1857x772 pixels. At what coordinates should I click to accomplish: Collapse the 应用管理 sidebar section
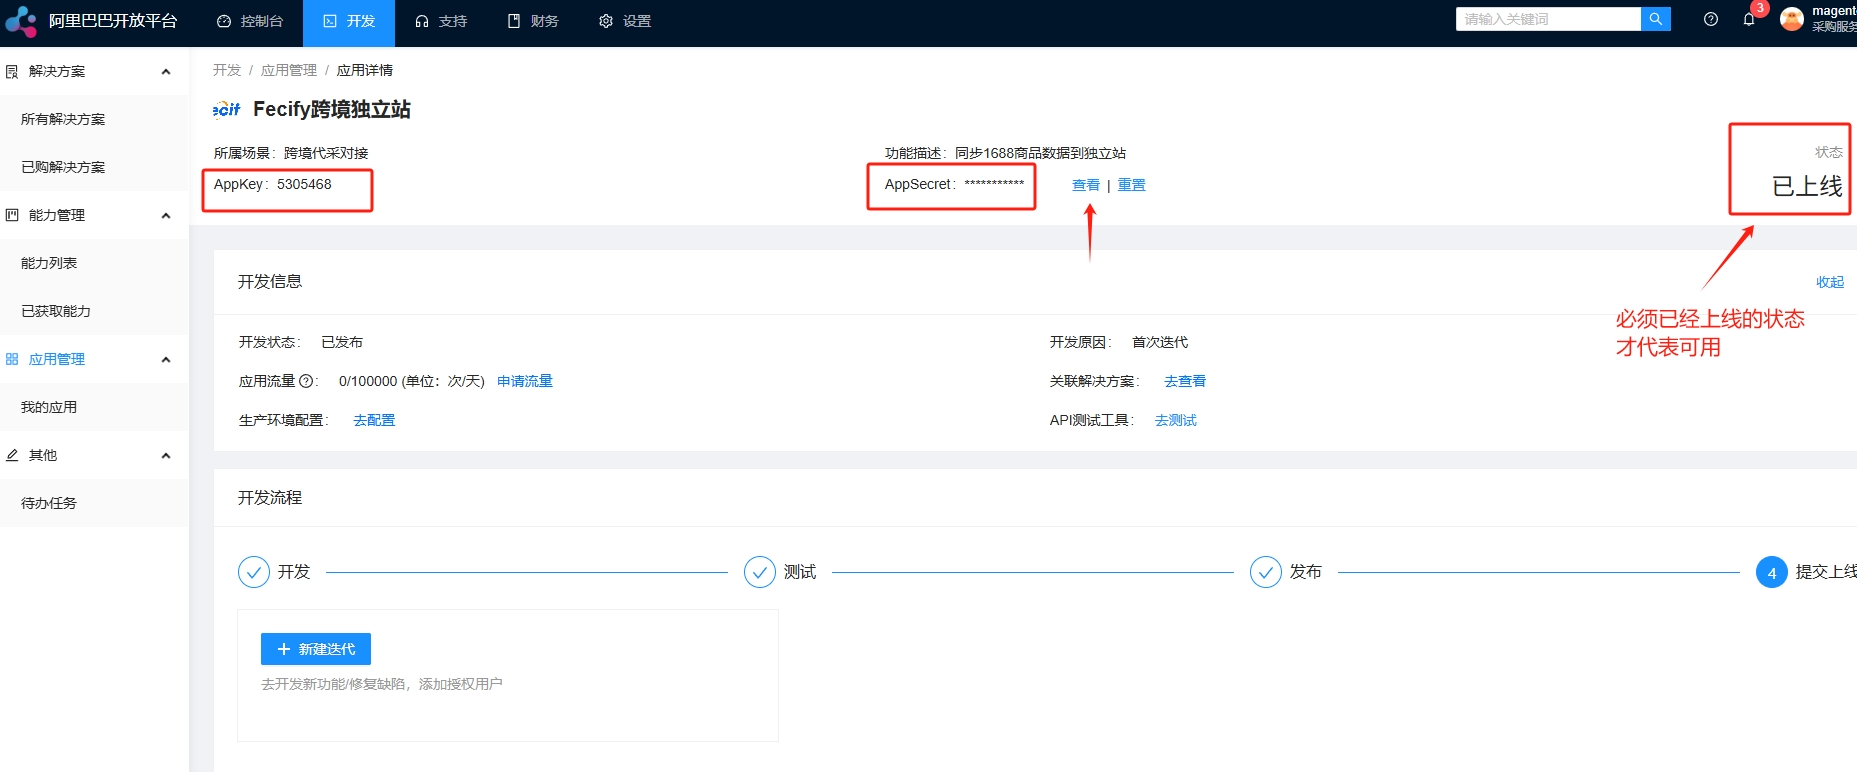tap(166, 360)
